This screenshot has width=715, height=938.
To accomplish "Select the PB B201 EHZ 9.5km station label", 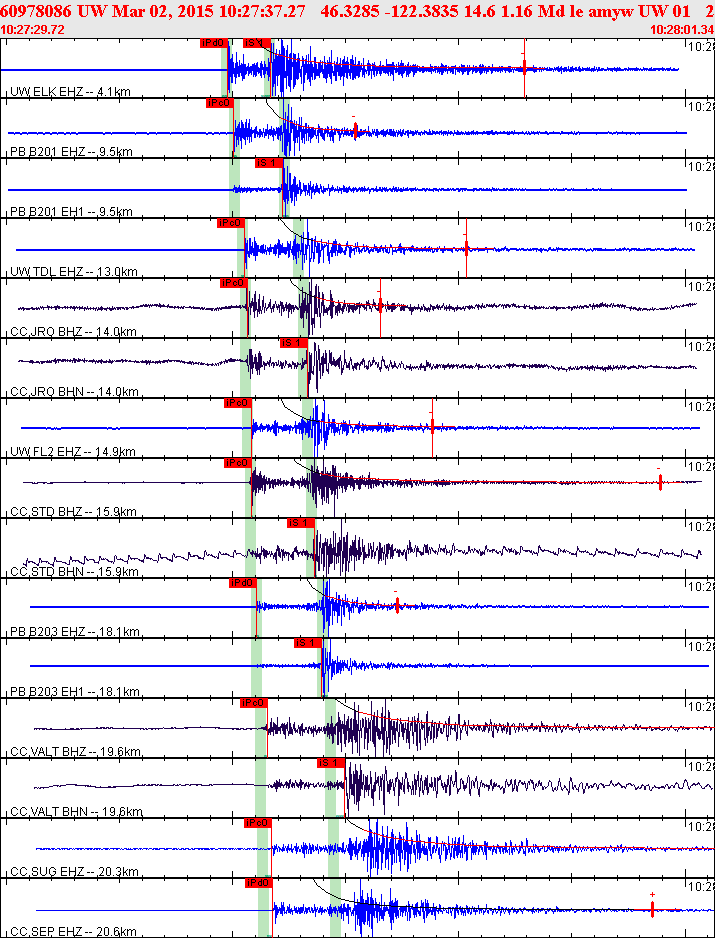I will pos(72,152).
